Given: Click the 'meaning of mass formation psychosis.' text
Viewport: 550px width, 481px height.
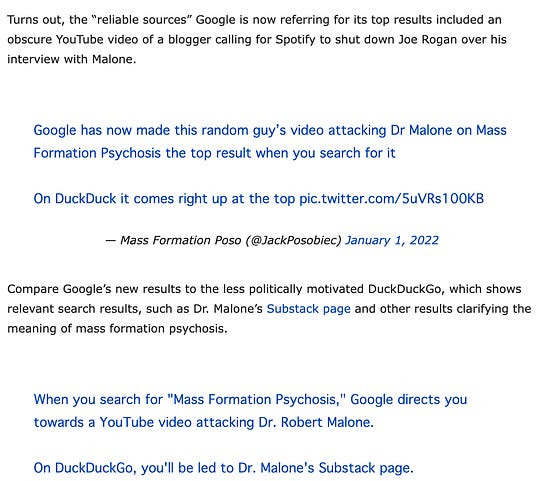Looking at the screenshot, I should click(117, 329).
